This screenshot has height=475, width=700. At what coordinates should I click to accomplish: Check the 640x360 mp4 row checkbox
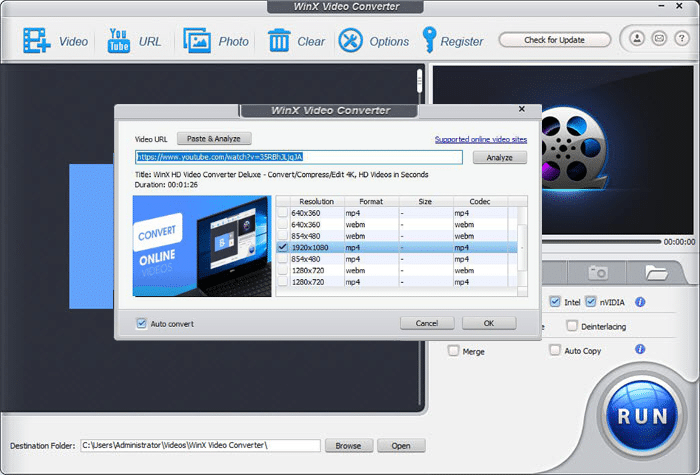pos(283,213)
